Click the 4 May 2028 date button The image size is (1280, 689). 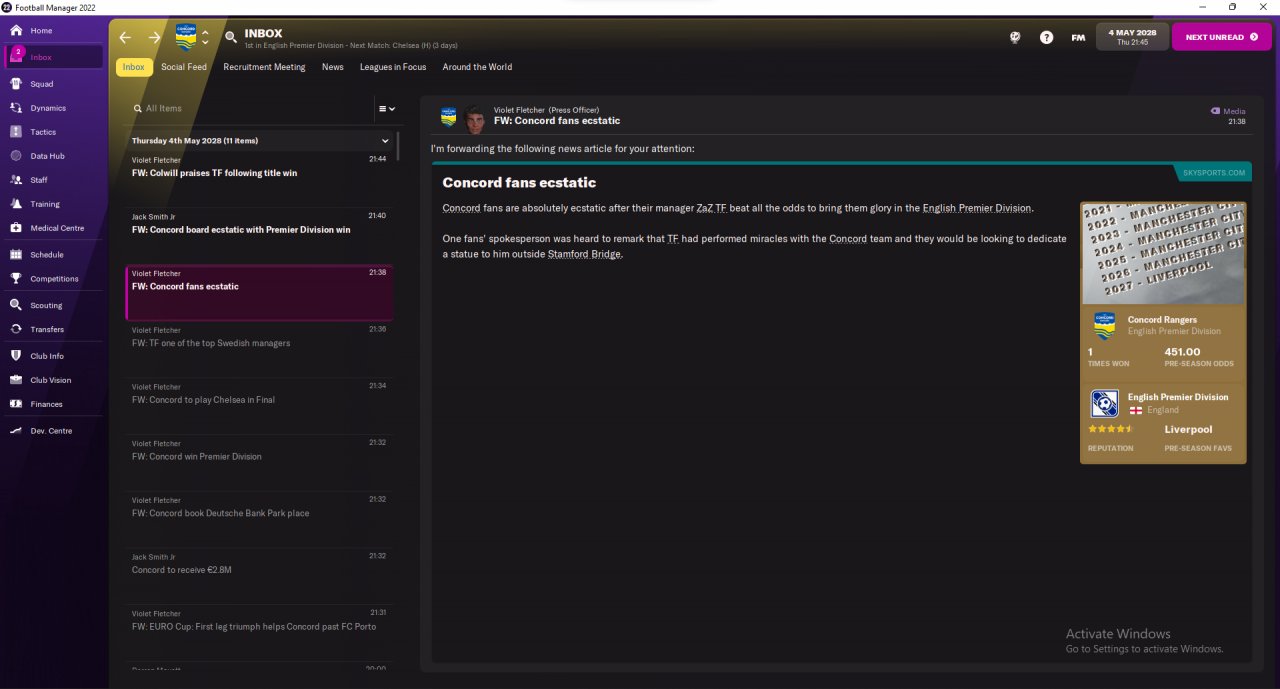1132,37
